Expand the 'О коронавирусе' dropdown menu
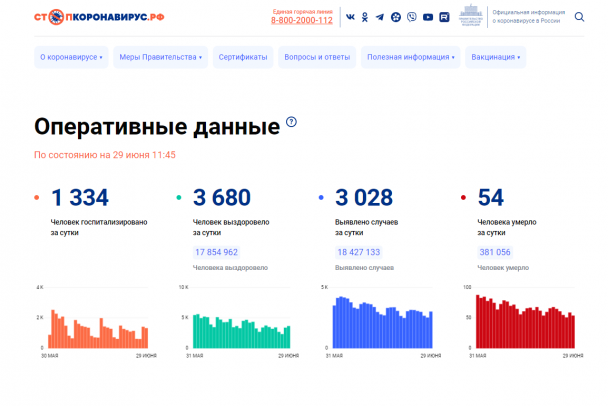Screen dimensions: 608x406 tap(71, 58)
